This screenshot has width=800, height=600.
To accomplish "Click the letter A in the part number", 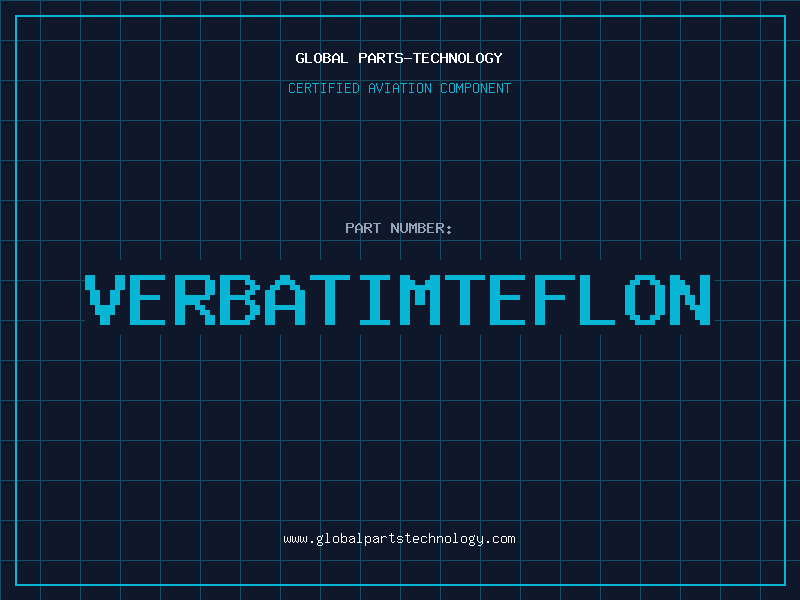I will tap(286, 300).
